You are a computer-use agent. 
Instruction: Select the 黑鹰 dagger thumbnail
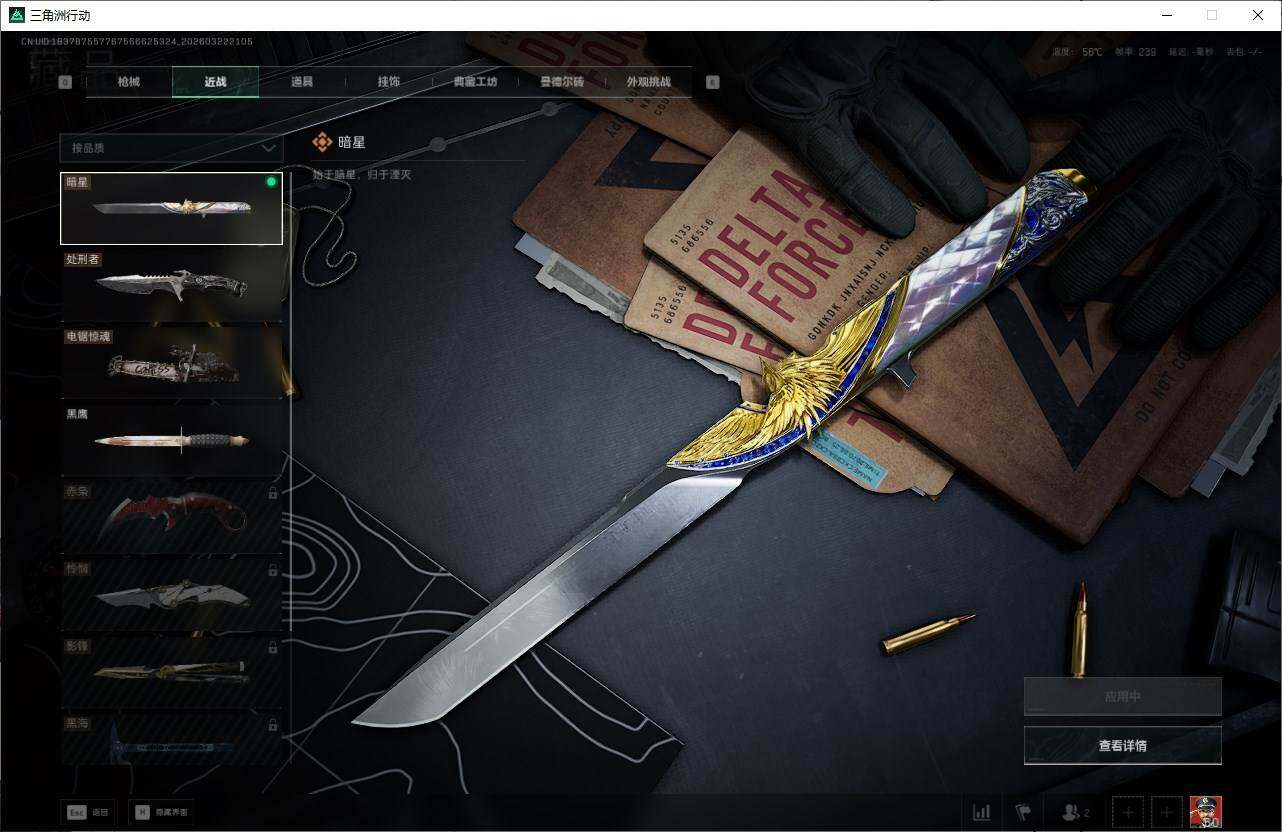(x=171, y=439)
